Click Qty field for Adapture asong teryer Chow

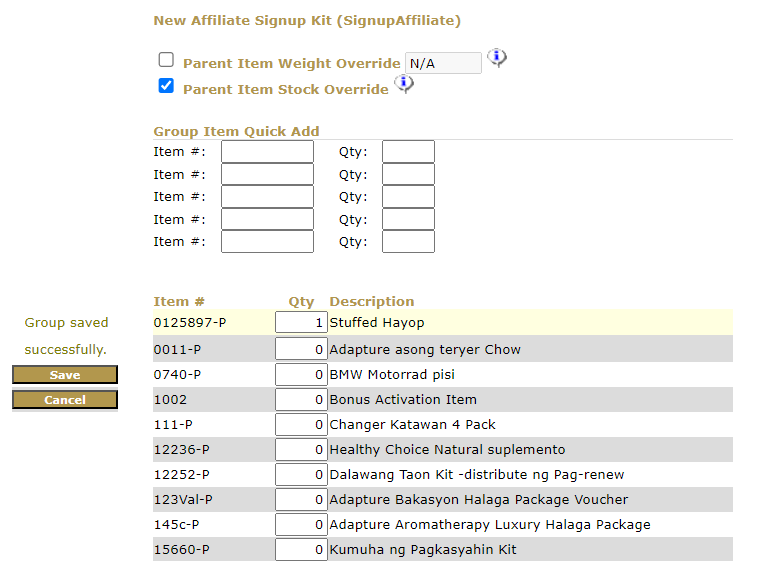click(301, 350)
